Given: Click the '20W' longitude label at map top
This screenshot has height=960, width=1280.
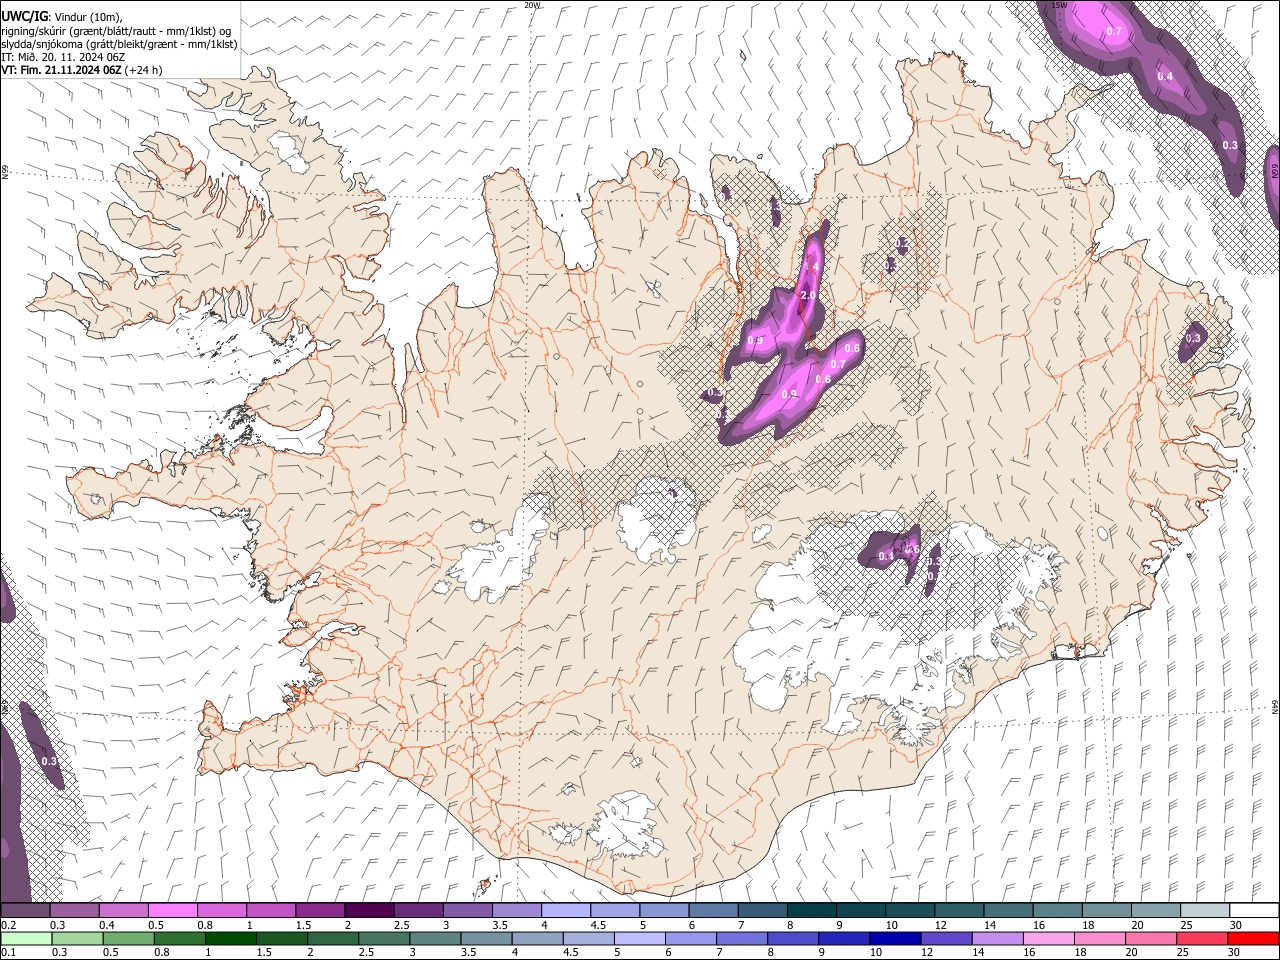Looking at the screenshot, I should 532,5.
